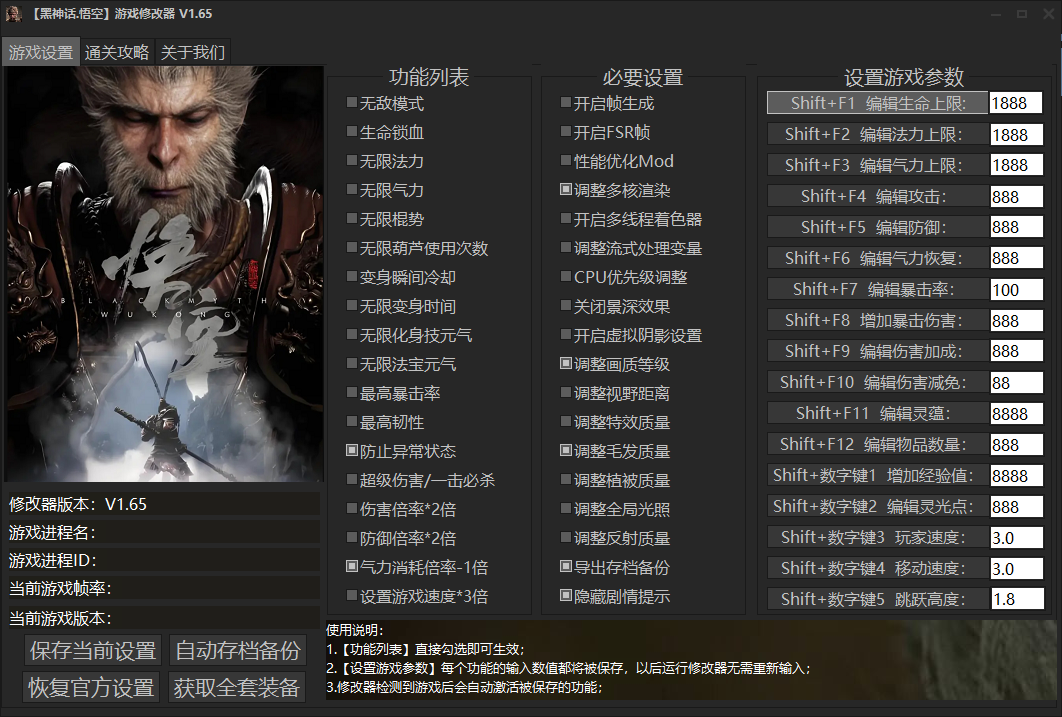
Task: Click the 跳跃高度 field showing 1.8
Action: click(1016, 599)
